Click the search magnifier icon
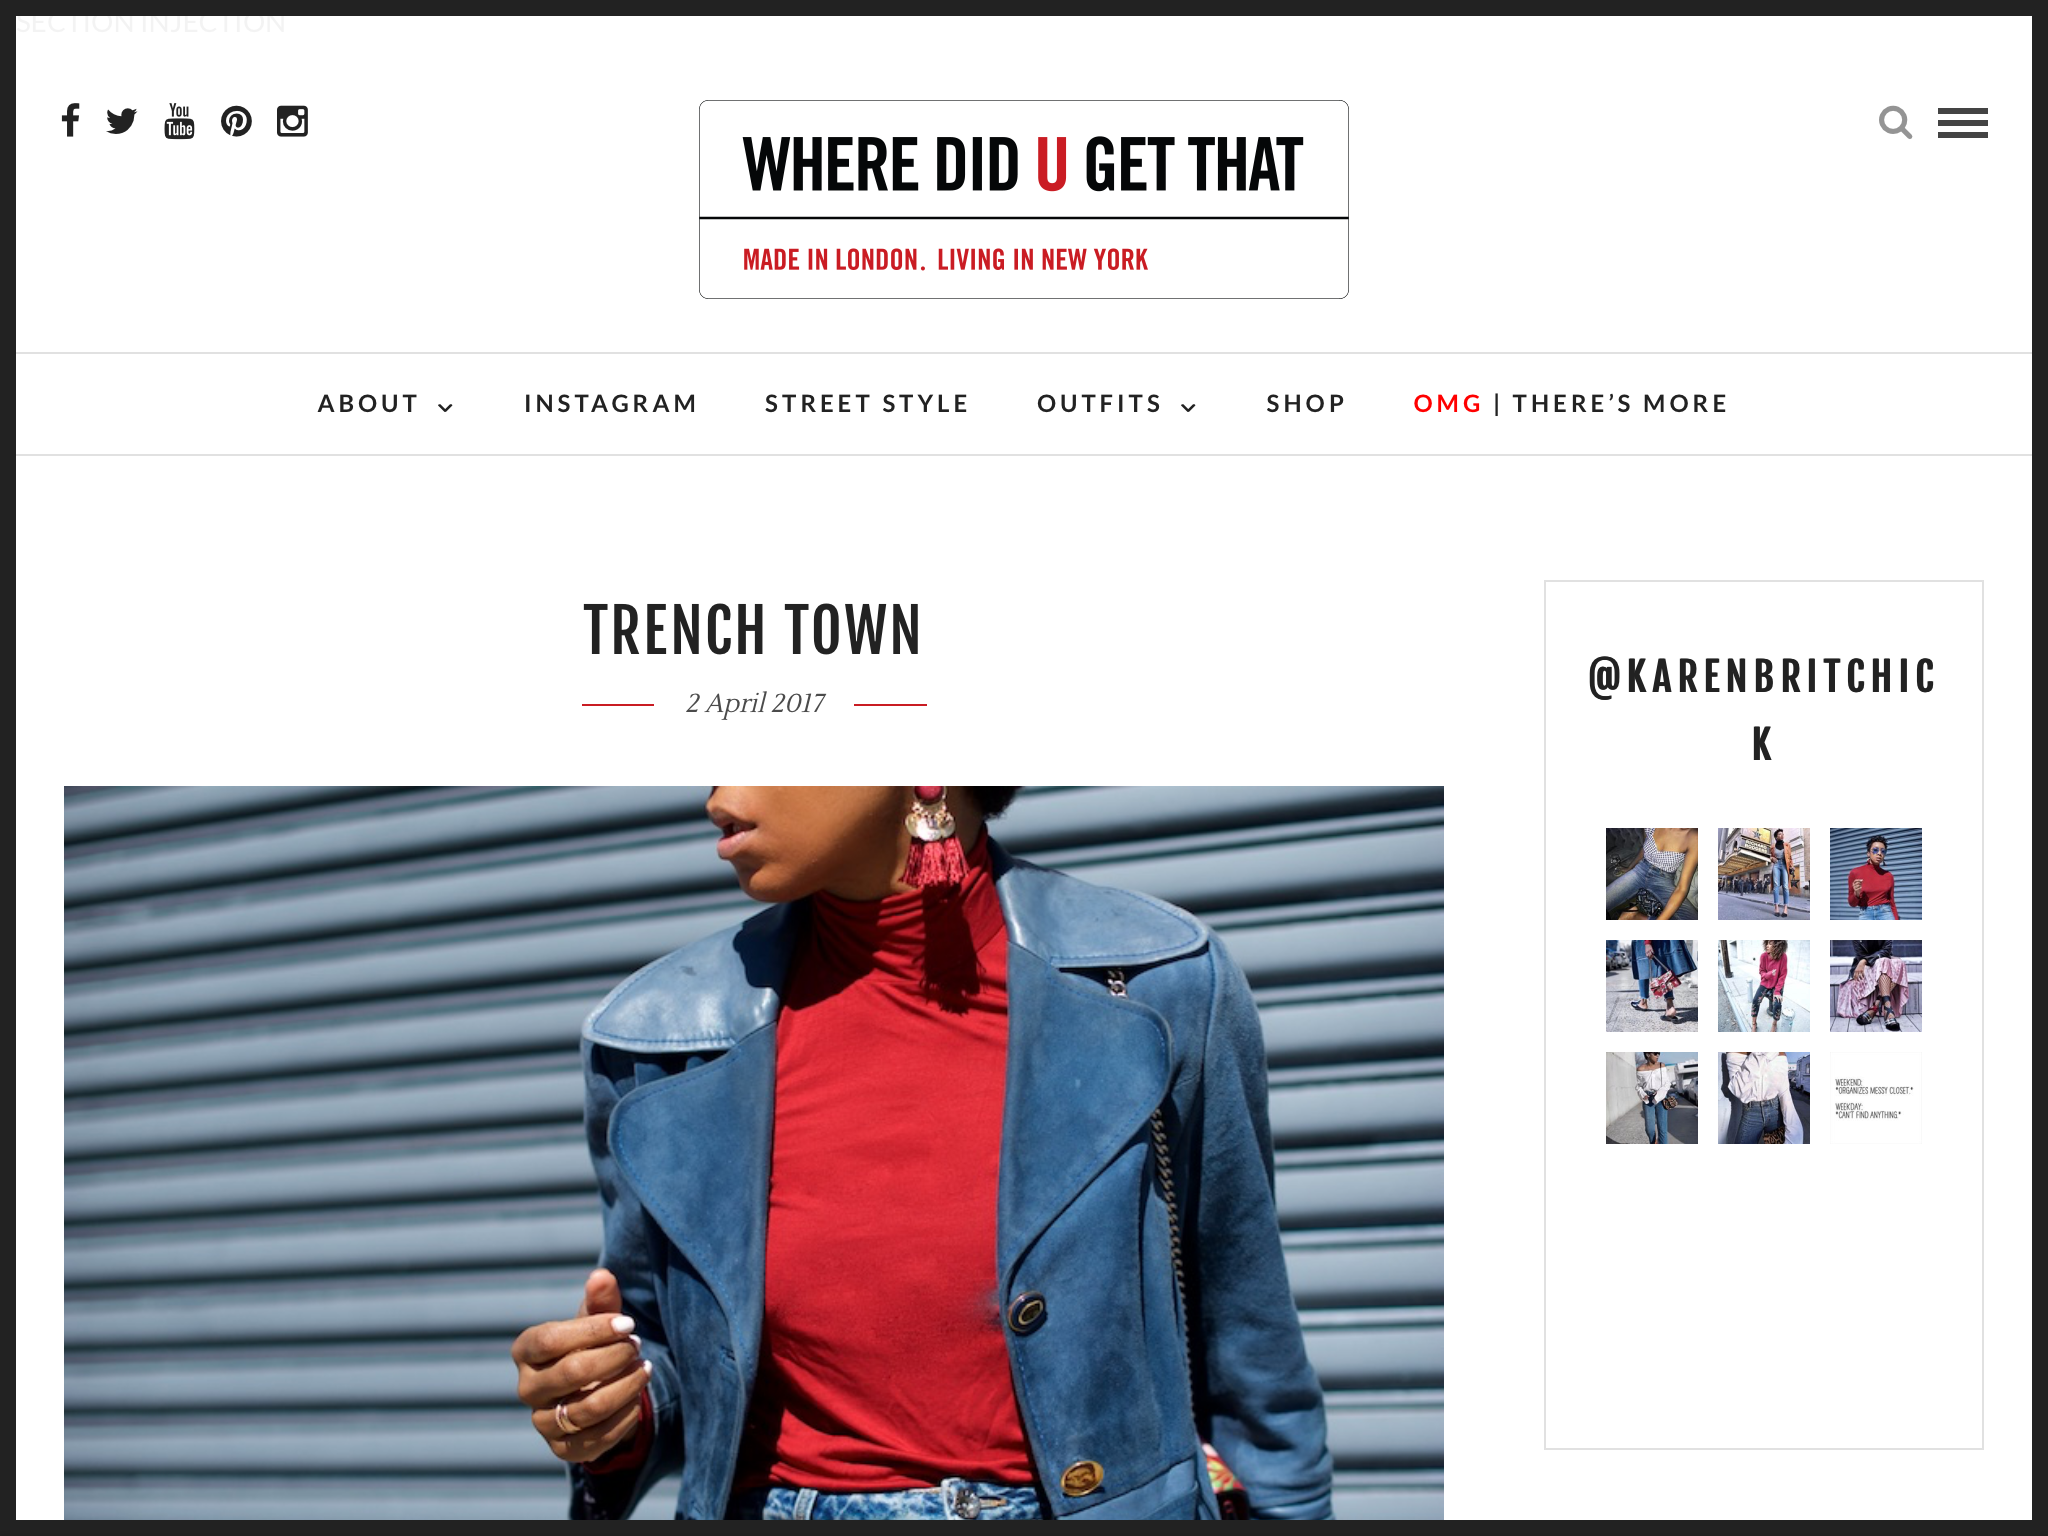 point(1895,123)
